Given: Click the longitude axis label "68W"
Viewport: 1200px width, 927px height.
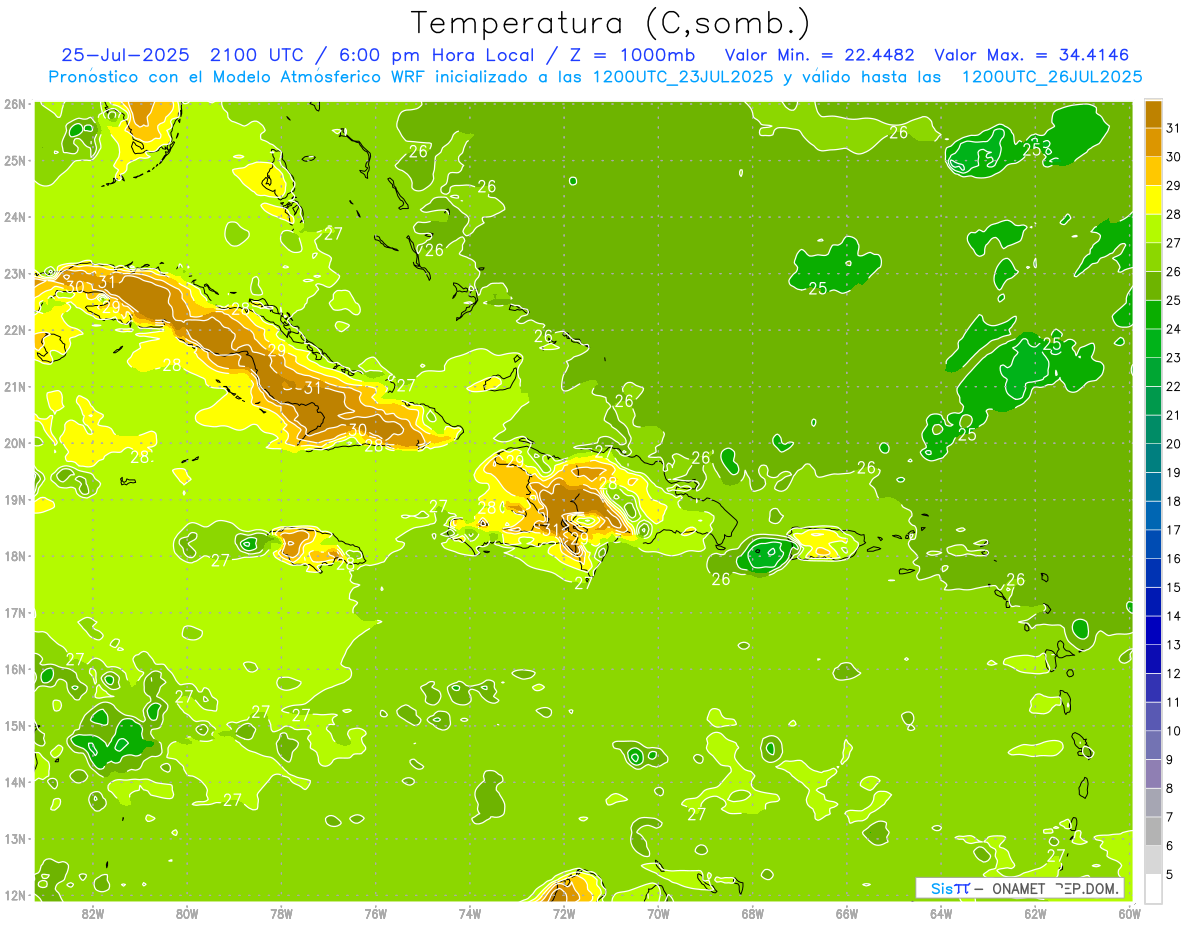Looking at the screenshot, I should tap(752, 913).
